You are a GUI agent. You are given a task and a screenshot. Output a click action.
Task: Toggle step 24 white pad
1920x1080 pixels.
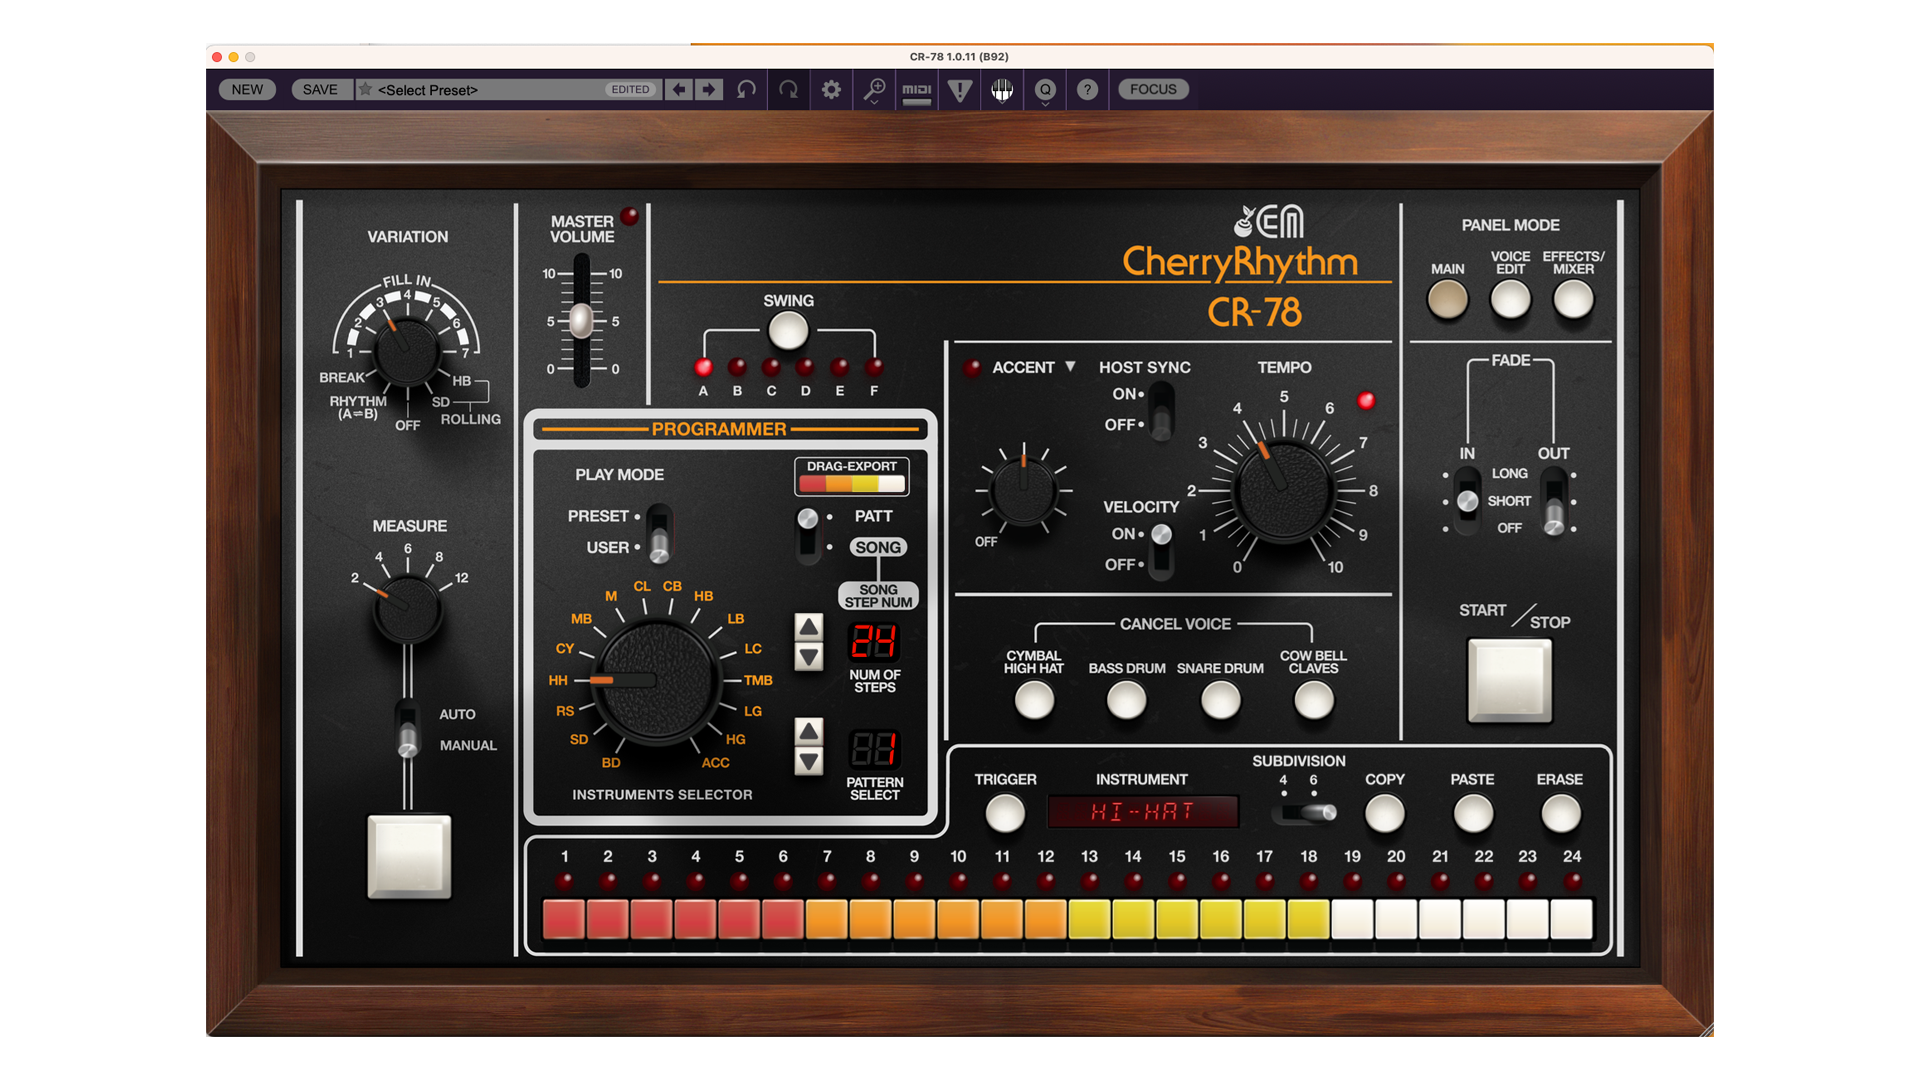pos(1572,919)
